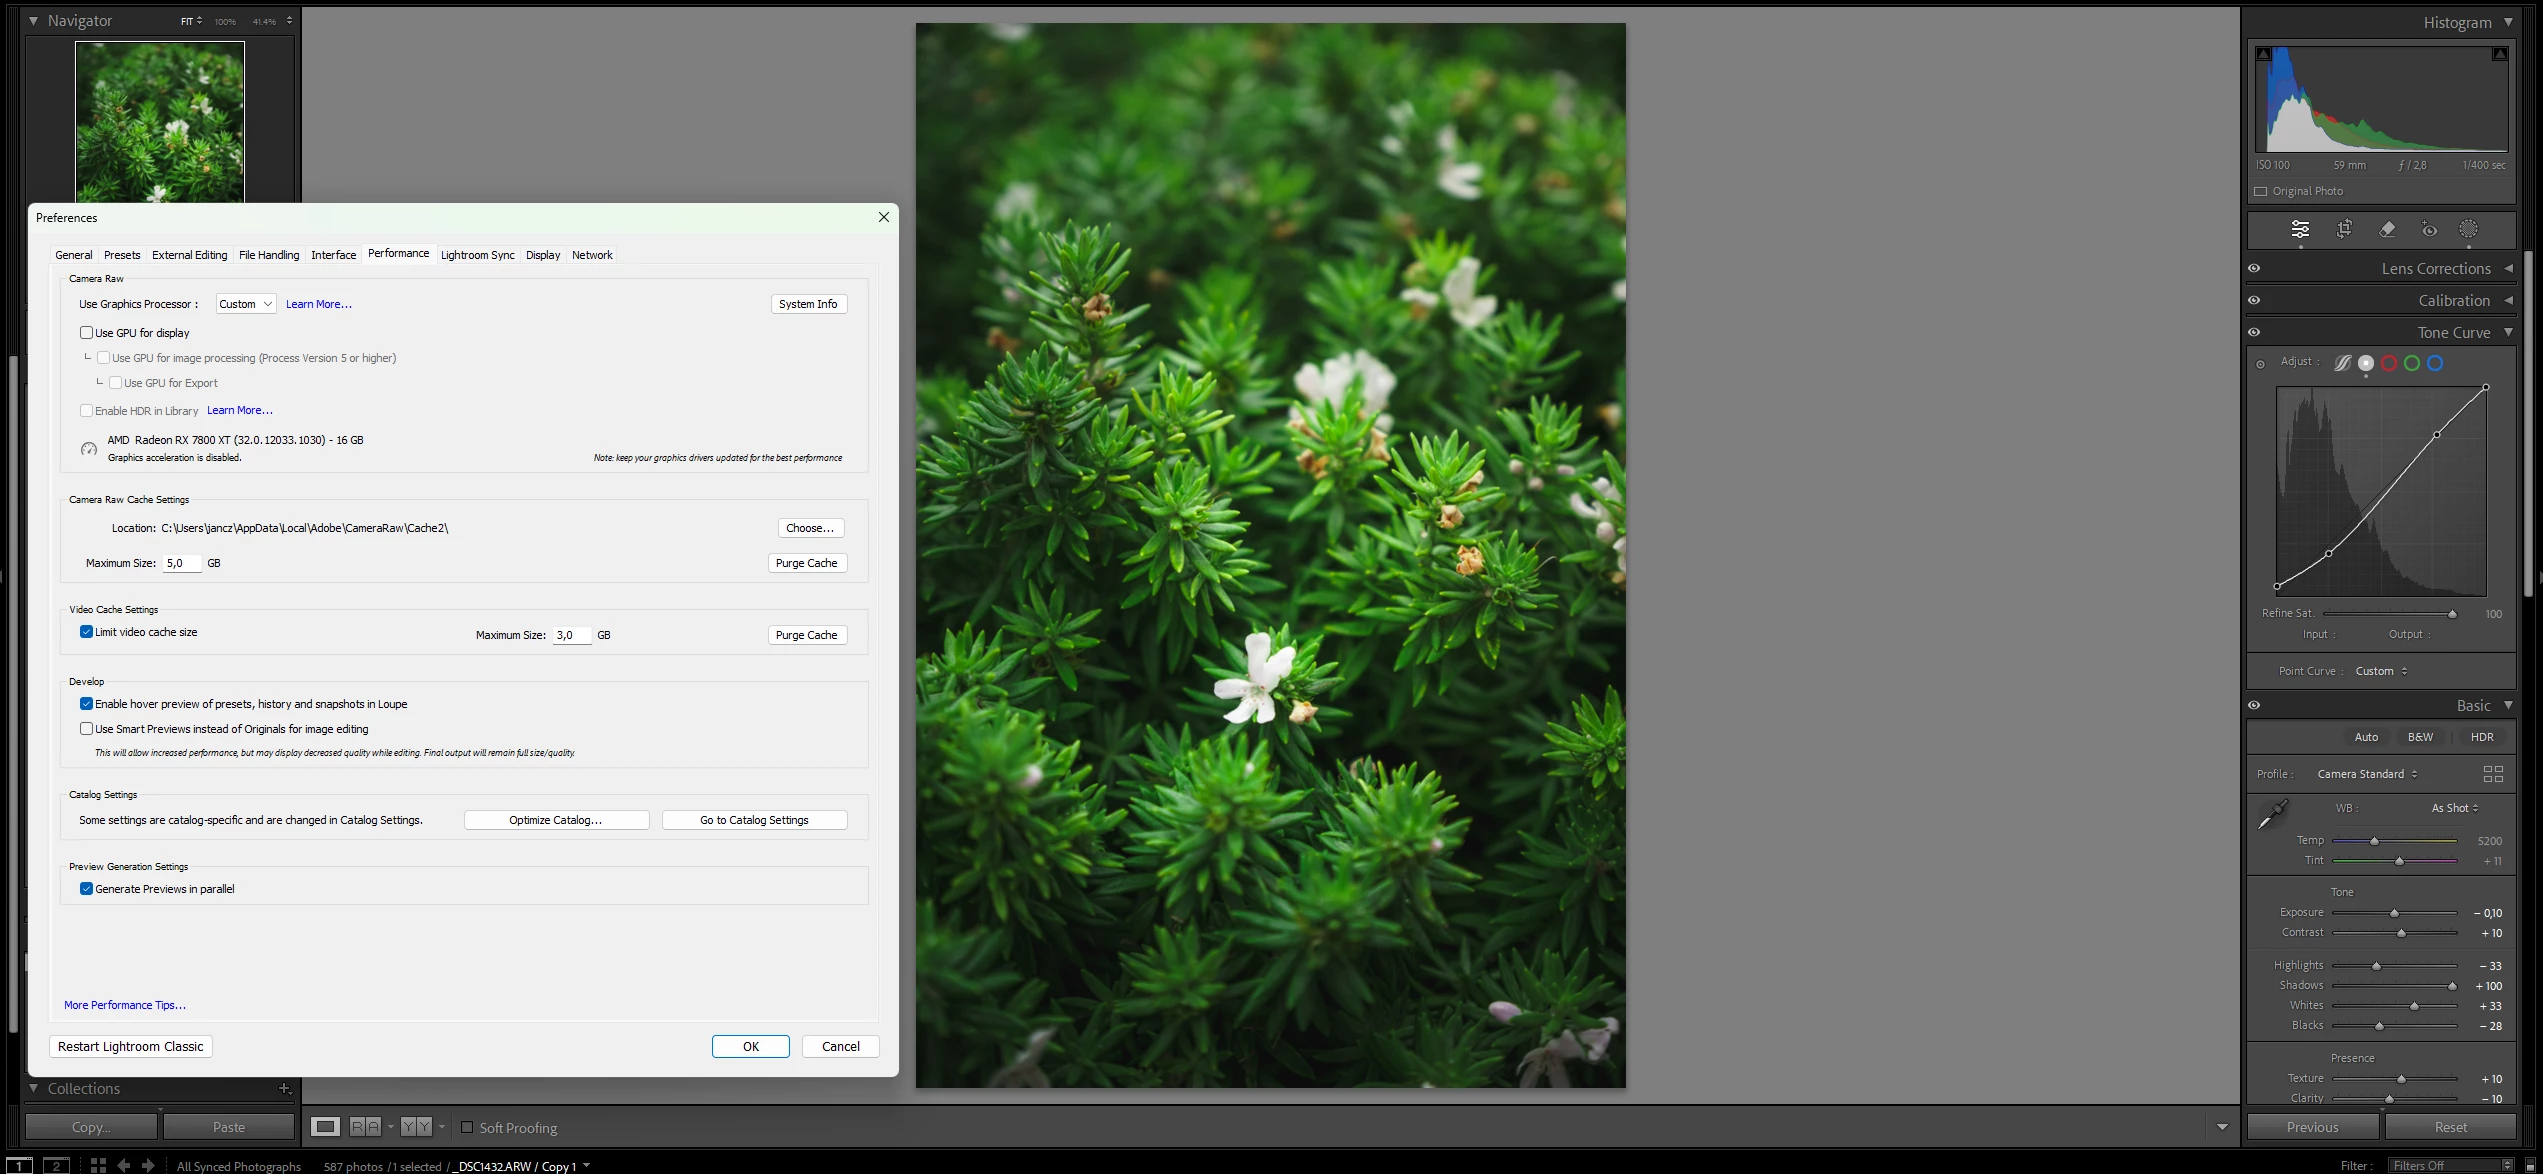The width and height of the screenshot is (2543, 1174).
Task: Click the White Balance eyedropper tool
Action: 2273,813
